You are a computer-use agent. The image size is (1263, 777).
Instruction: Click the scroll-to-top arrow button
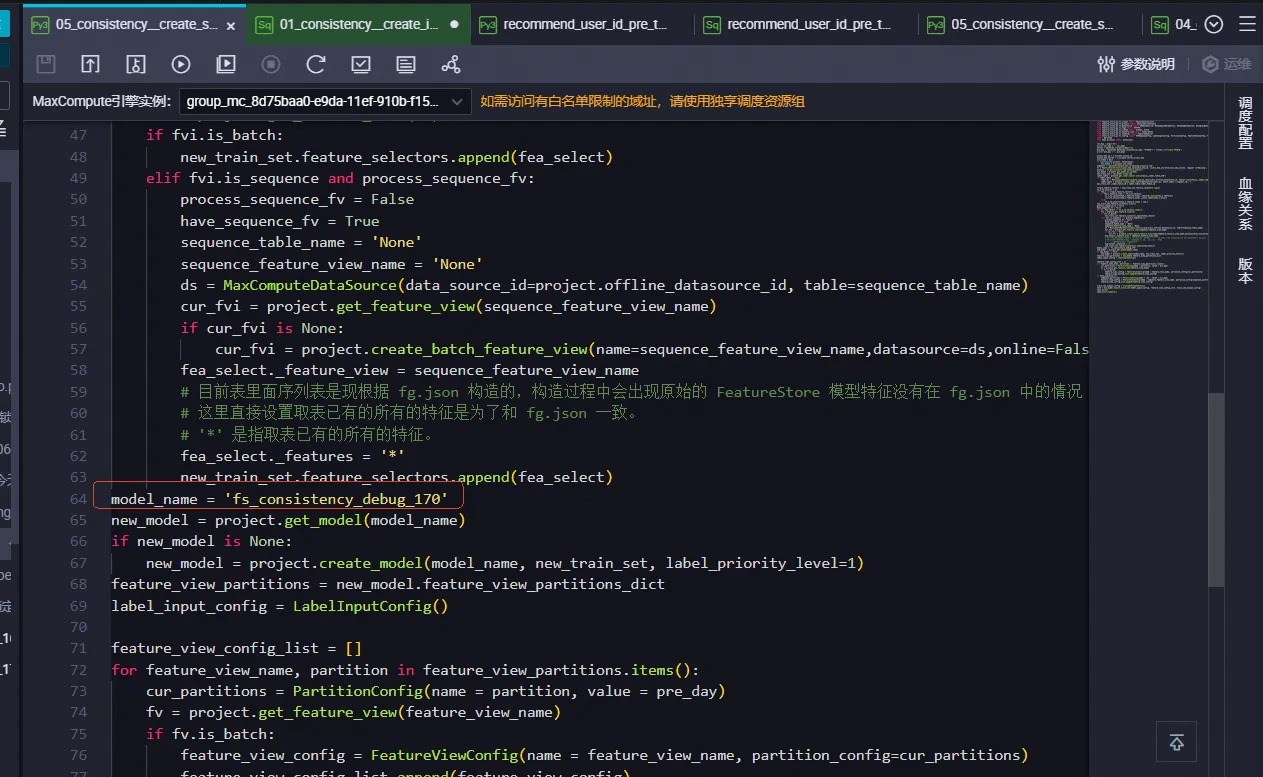(1177, 742)
